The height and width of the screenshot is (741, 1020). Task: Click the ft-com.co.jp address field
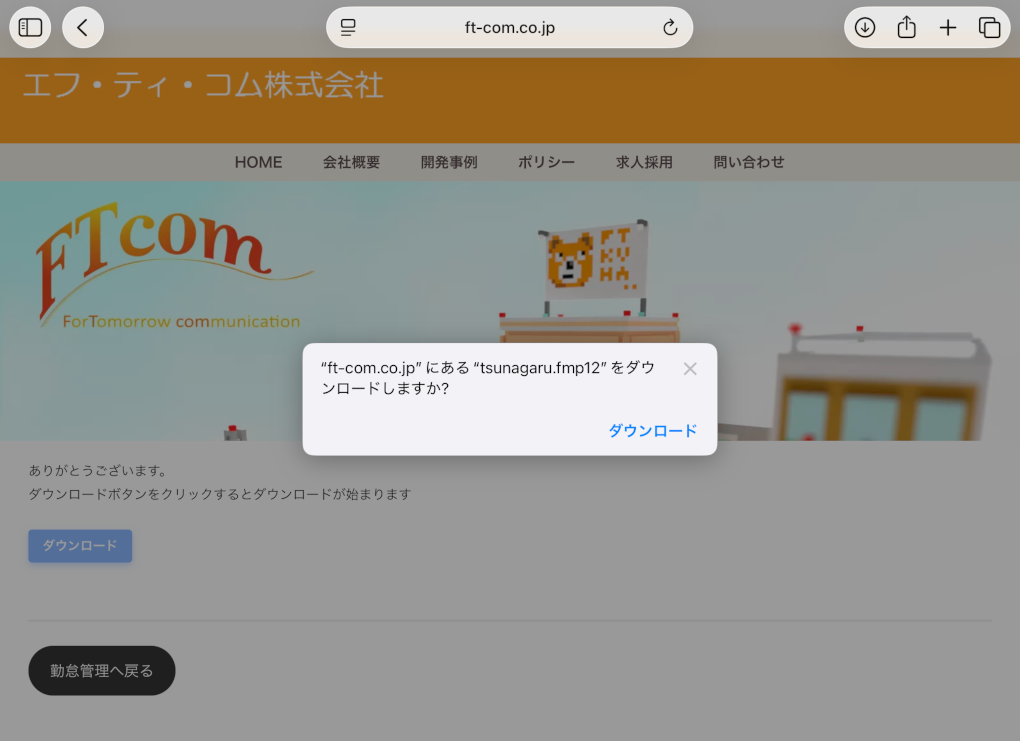(x=510, y=28)
